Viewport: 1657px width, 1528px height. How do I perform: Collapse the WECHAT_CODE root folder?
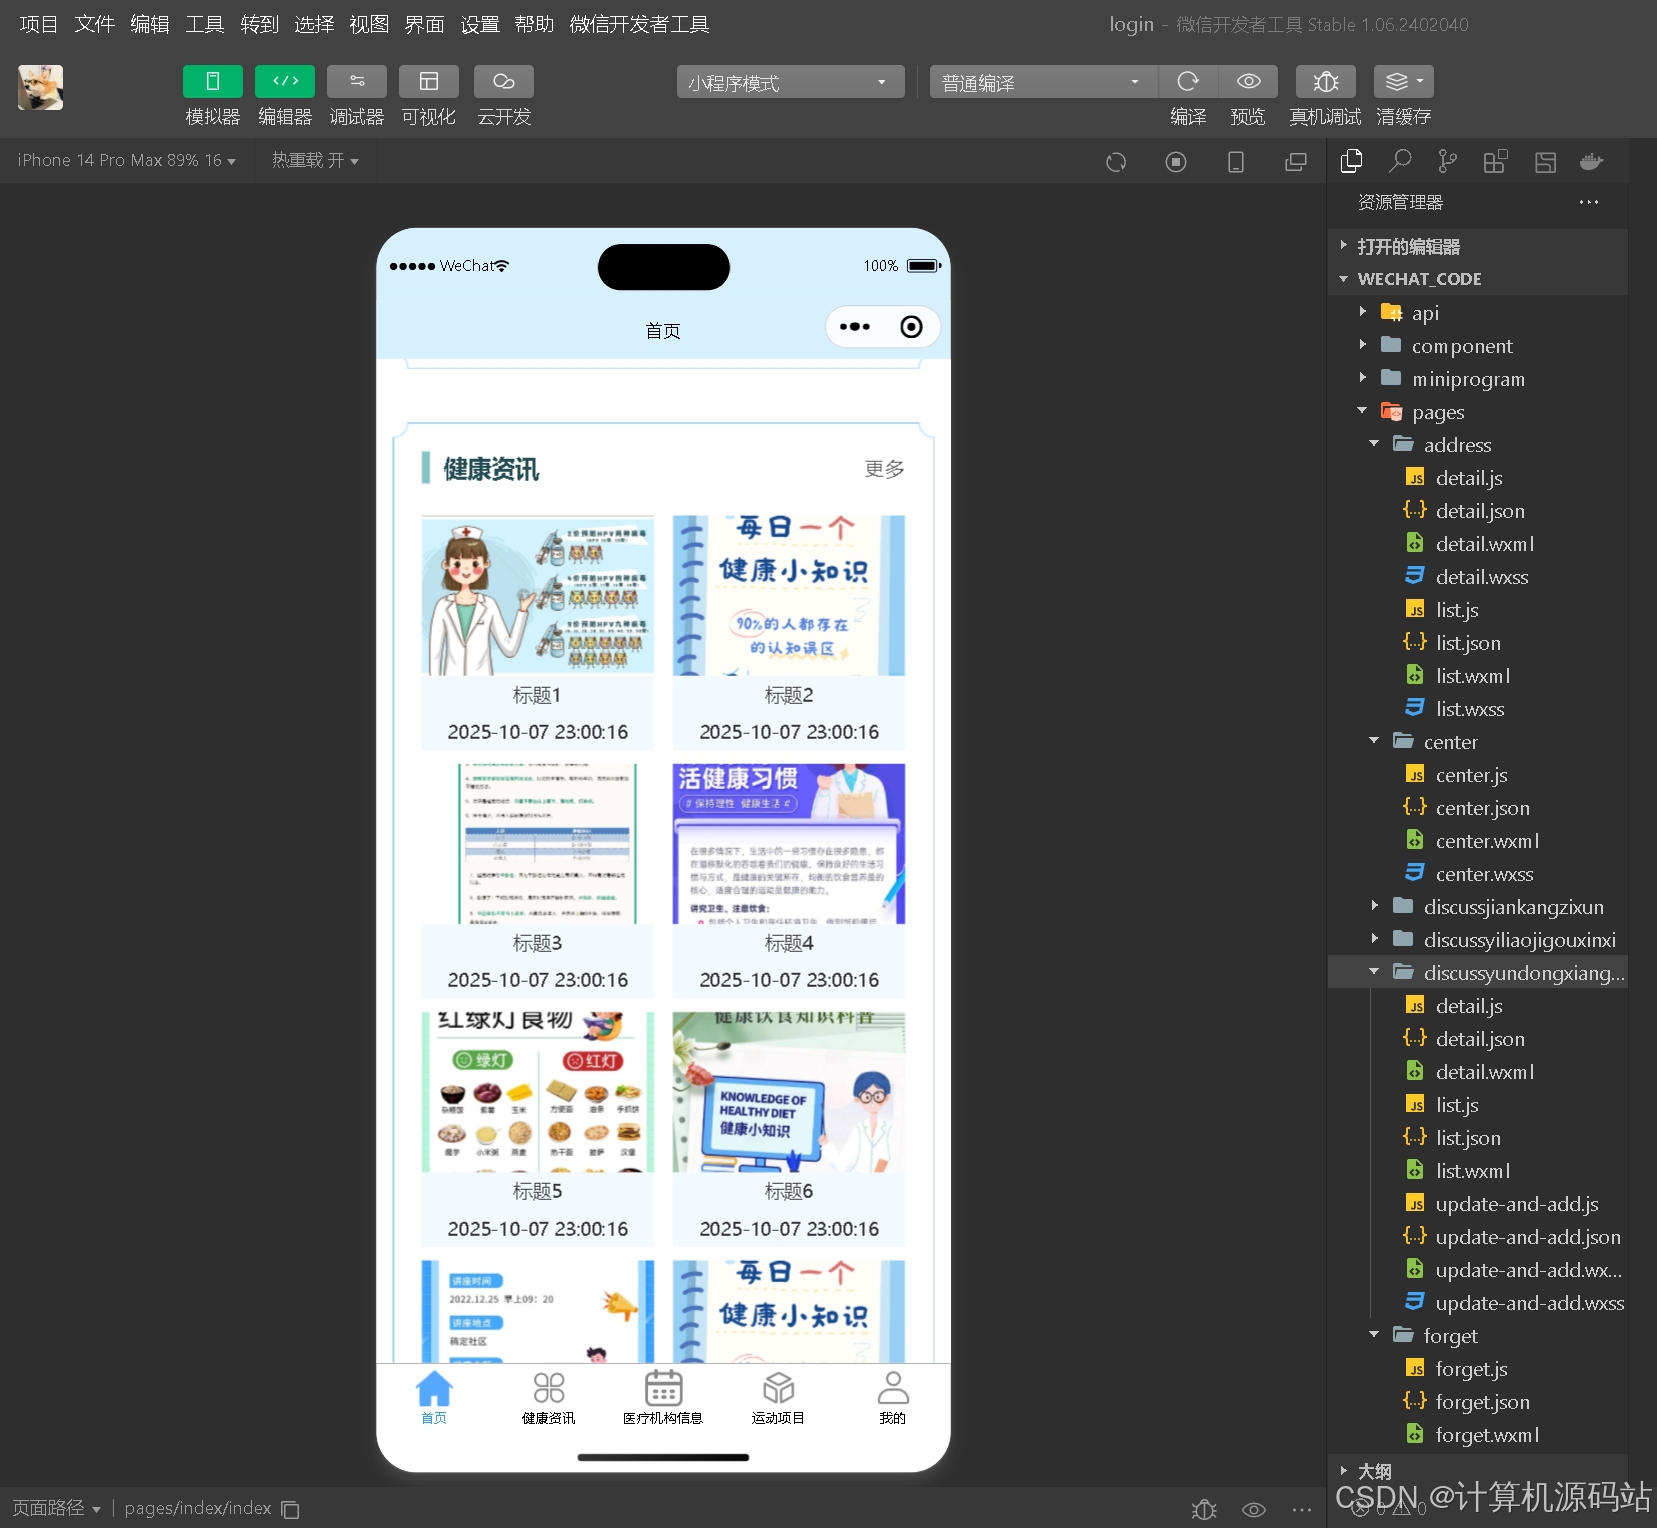coord(1478,279)
